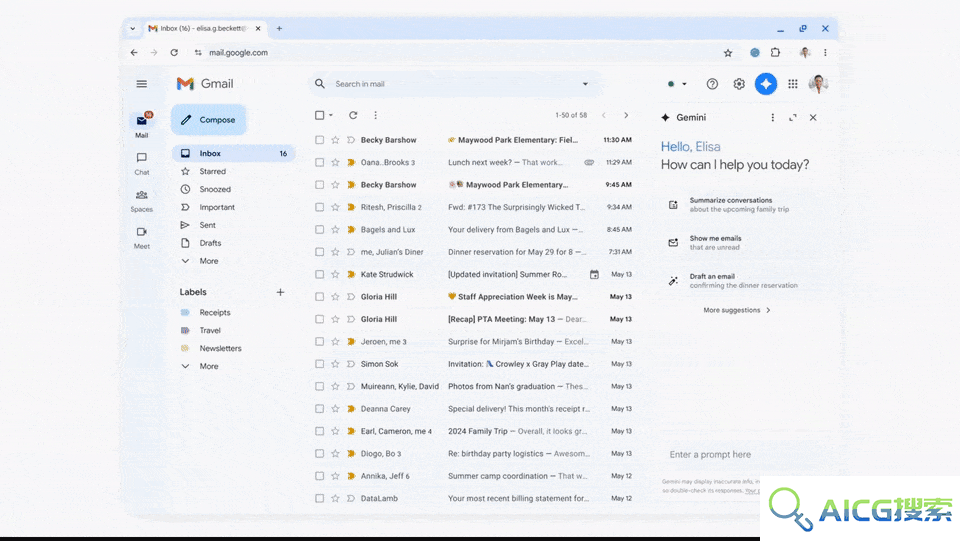Viewport: 960px width, 541px height.
Task: Open the select dropdown arrow beside the select-all checkbox
Action: (x=331, y=115)
